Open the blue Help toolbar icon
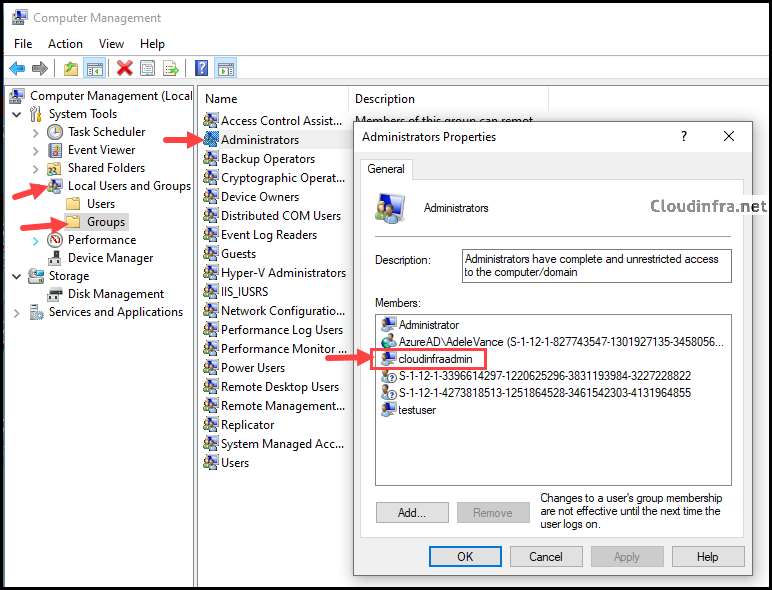This screenshot has height=590, width=772. point(202,68)
